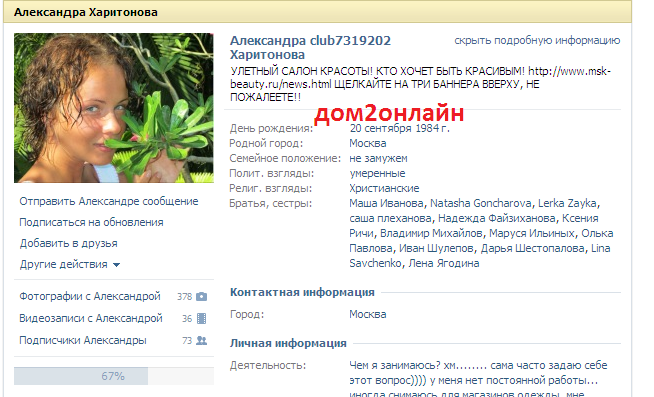Click birth year 1984 г.
654x397 pixels.
pyautogui.click(x=433, y=128)
